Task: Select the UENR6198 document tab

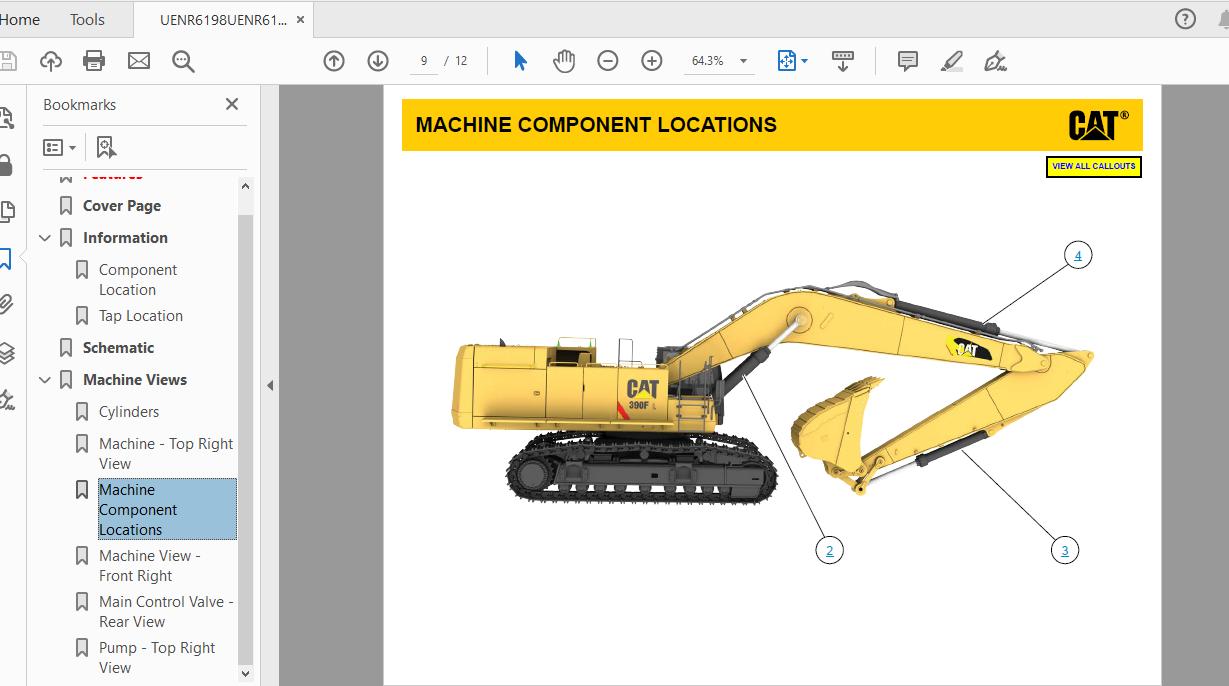Action: coord(223,19)
